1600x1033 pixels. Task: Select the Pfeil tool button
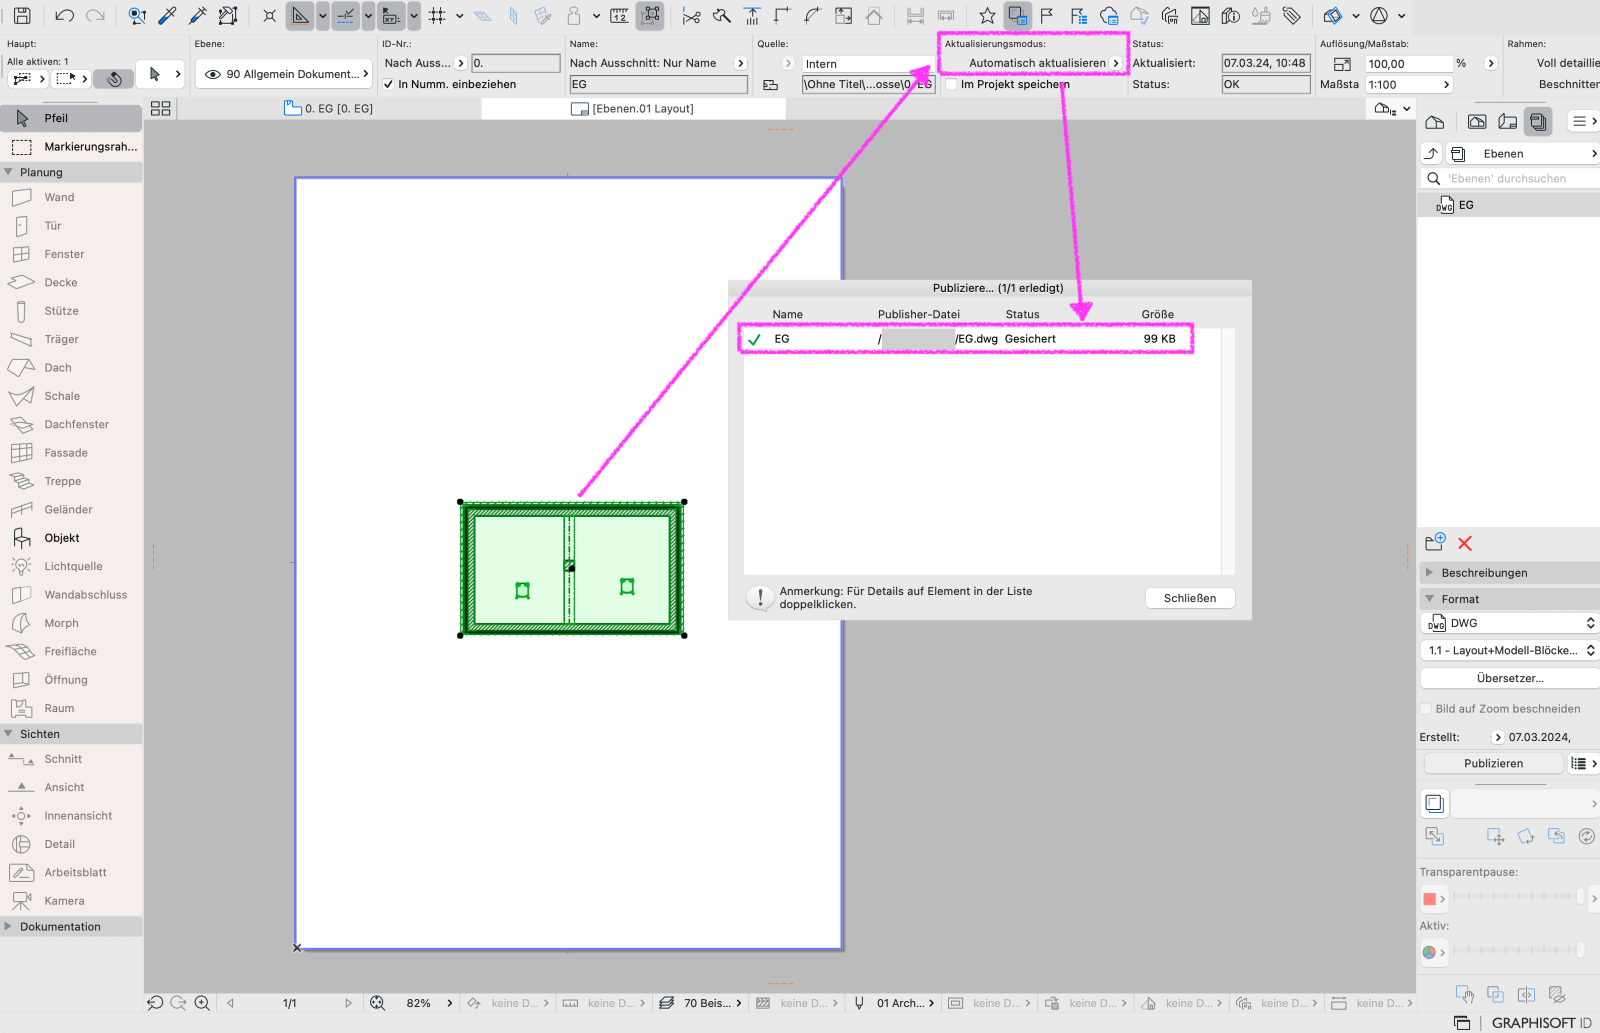(71, 118)
